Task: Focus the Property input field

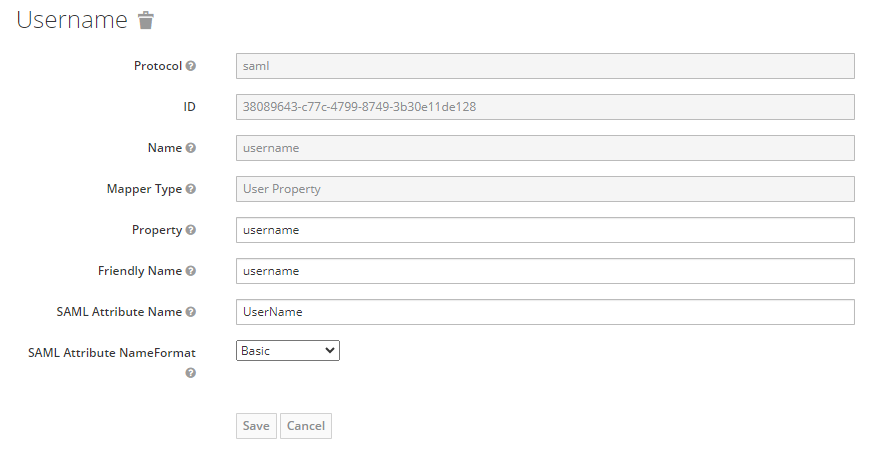Action: (545, 230)
